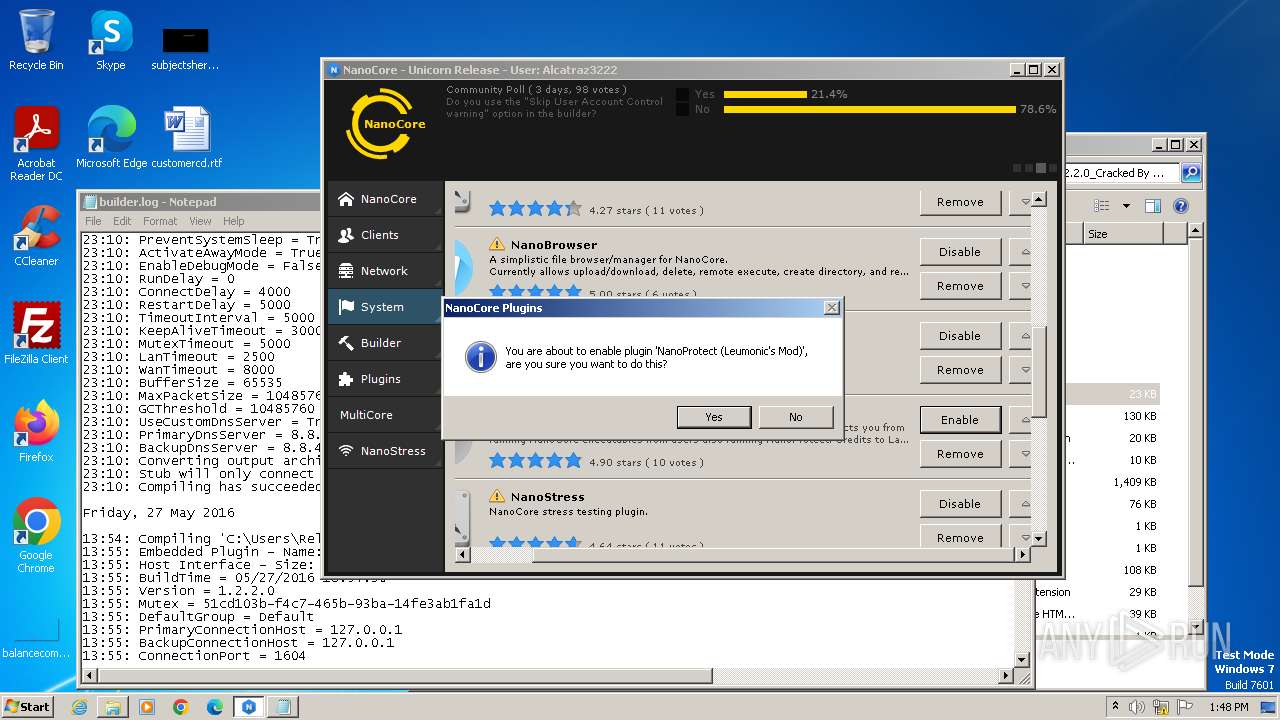
Task: Open Recycle Bin desktop icon
Action: click(x=36, y=40)
